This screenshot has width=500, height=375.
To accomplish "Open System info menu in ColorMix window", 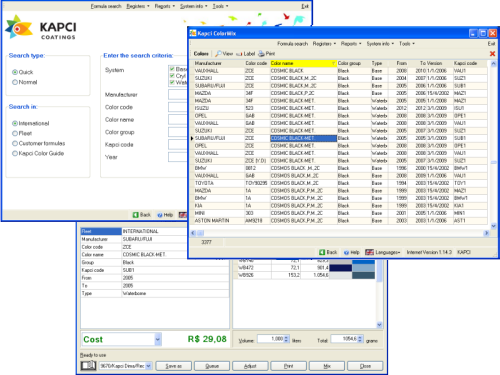I will [x=380, y=44].
